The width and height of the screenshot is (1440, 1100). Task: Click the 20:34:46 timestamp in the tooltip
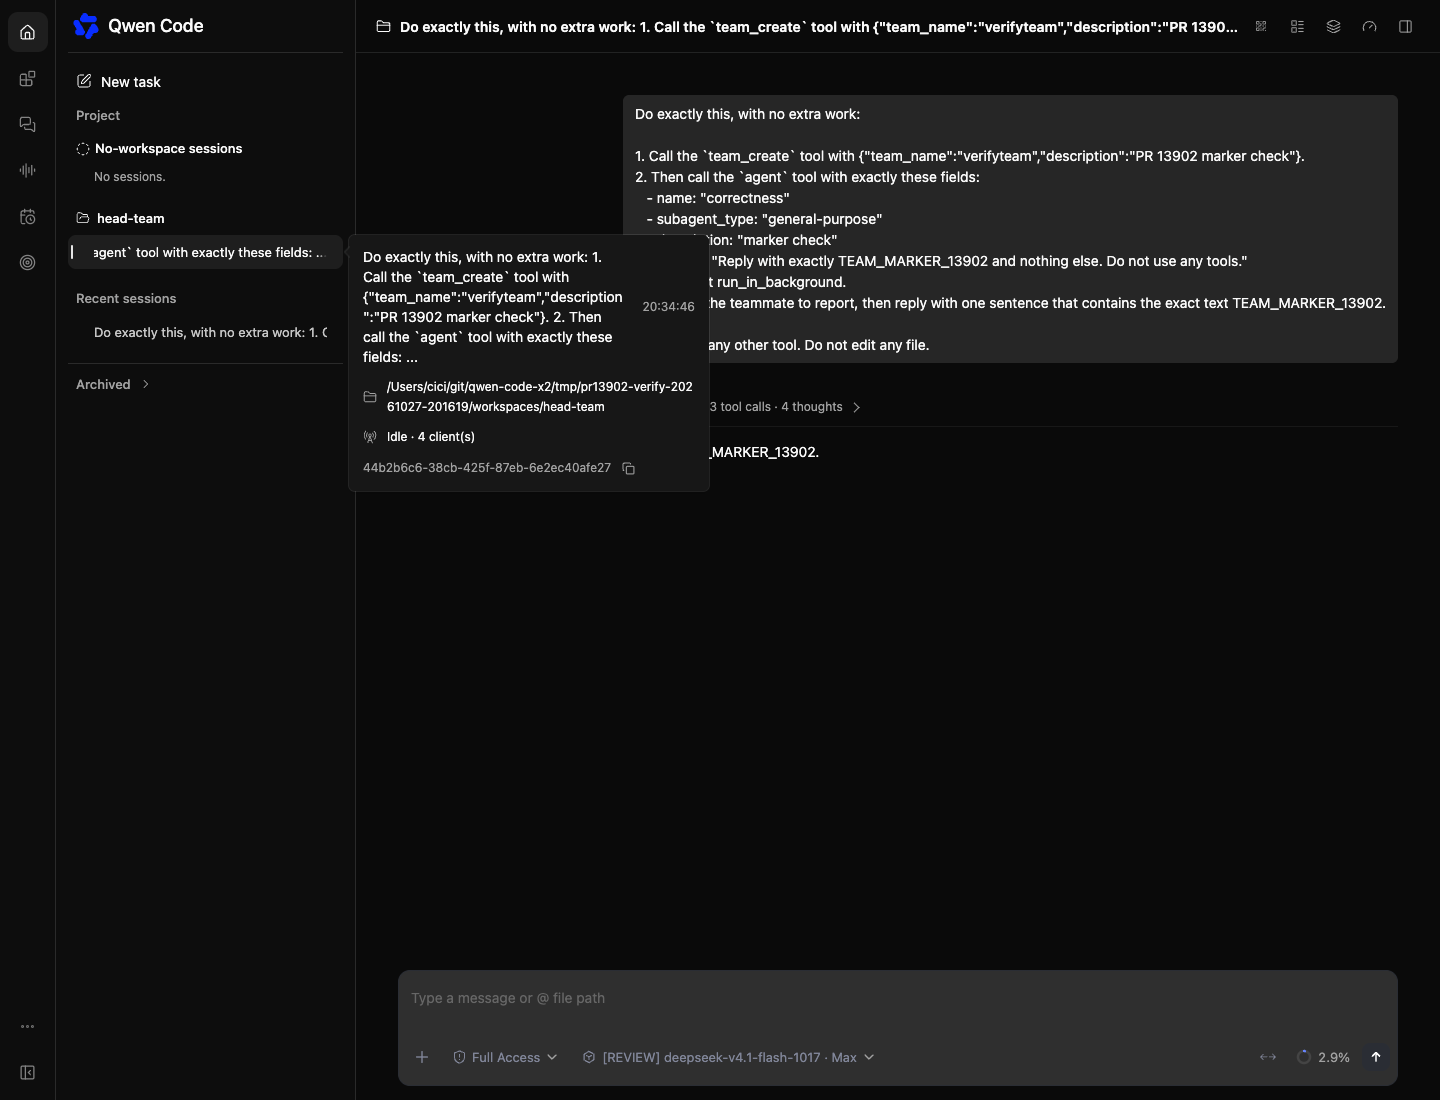[668, 307]
